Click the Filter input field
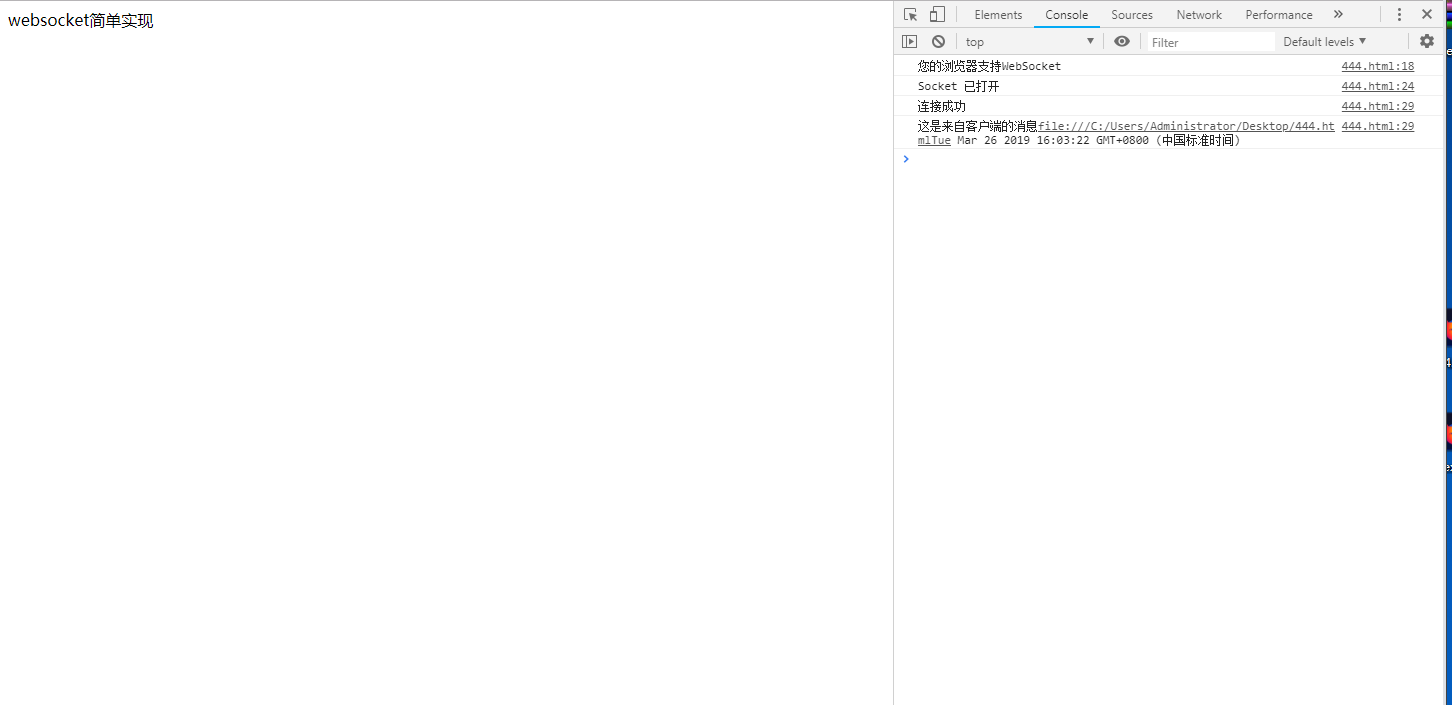Image resolution: width=1452 pixels, height=705 pixels. (x=1210, y=42)
